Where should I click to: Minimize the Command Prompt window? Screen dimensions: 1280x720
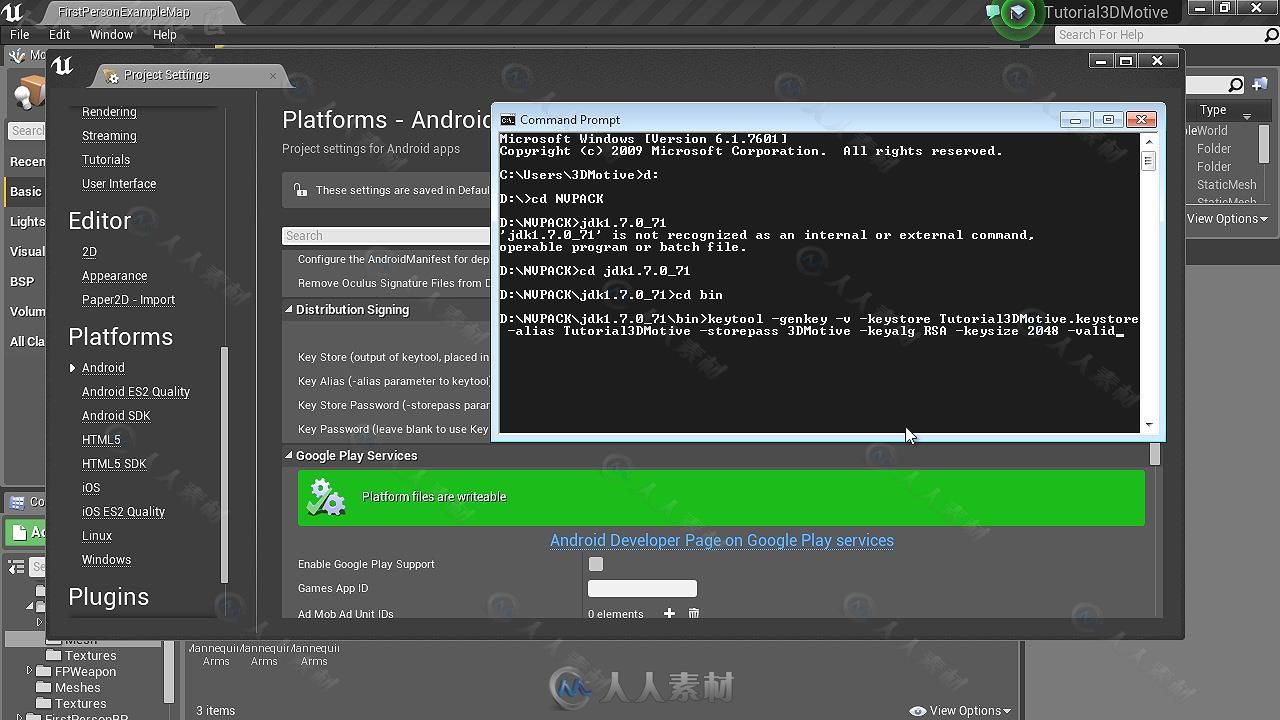coord(1075,120)
